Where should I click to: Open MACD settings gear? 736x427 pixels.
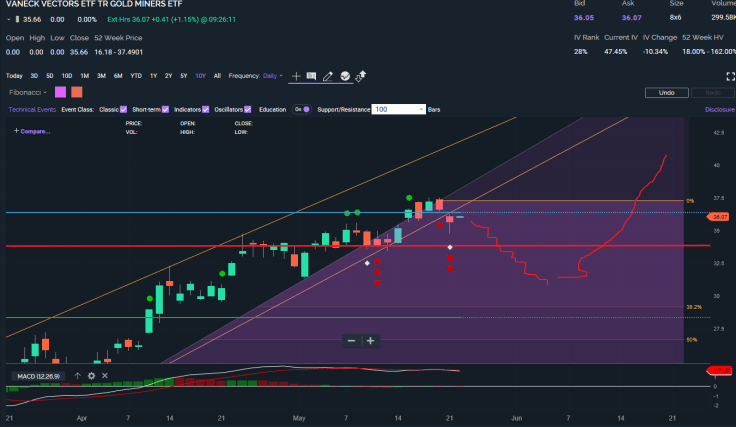(91, 376)
